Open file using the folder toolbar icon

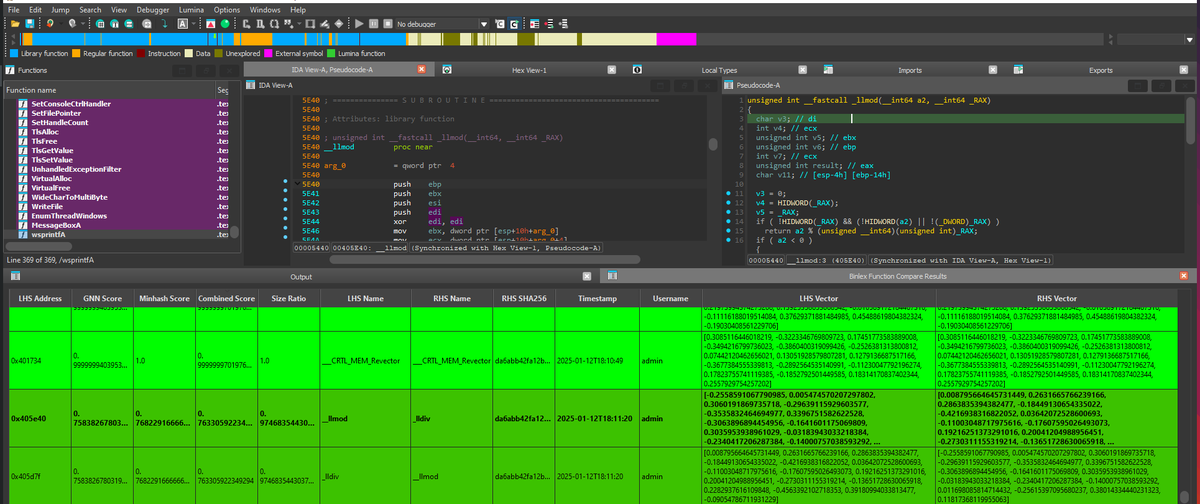pos(15,23)
